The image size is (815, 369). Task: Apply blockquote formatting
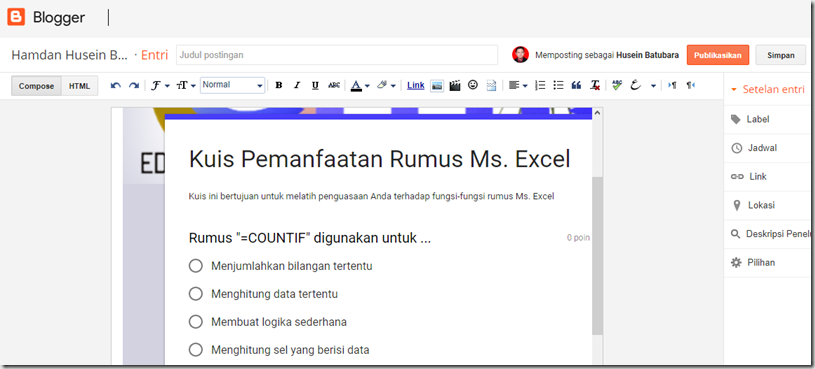(576, 86)
